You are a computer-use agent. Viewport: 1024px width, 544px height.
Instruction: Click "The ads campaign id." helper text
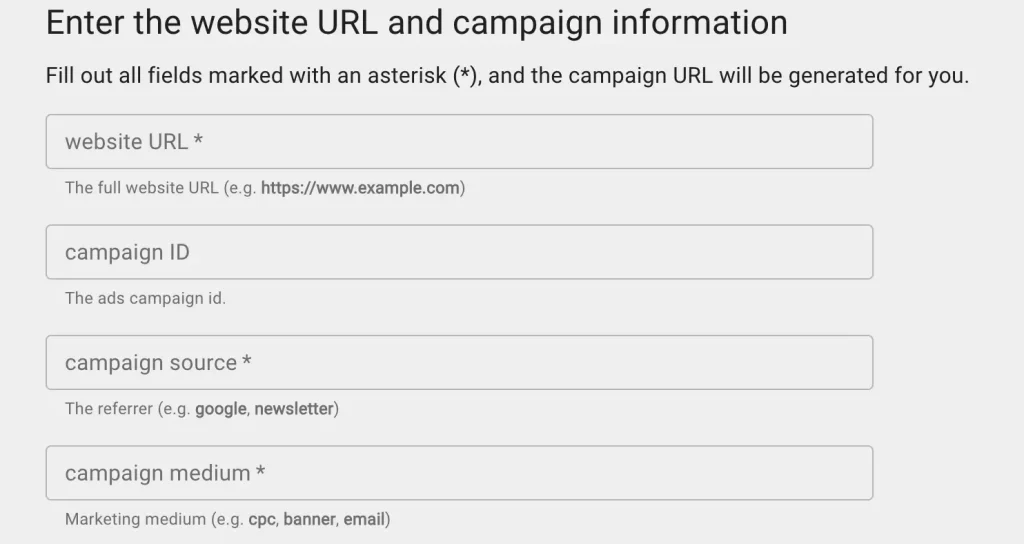click(146, 298)
